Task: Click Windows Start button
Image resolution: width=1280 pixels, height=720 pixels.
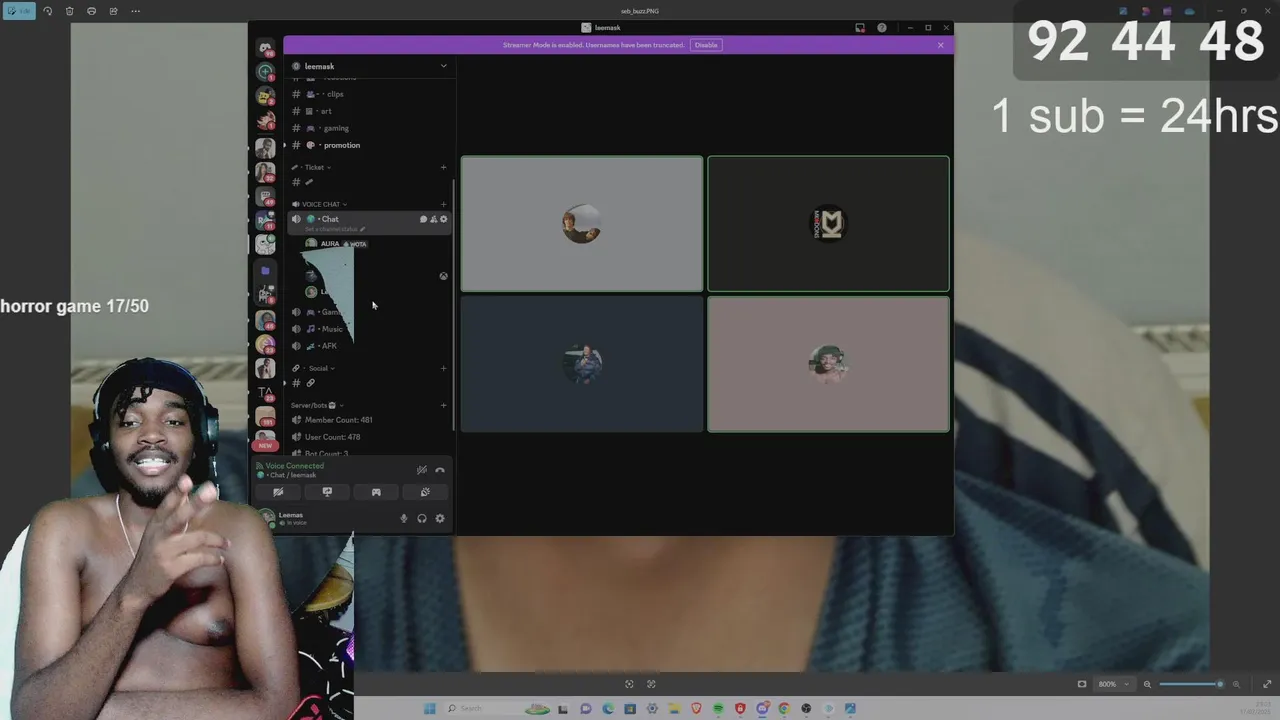Action: (x=430, y=709)
